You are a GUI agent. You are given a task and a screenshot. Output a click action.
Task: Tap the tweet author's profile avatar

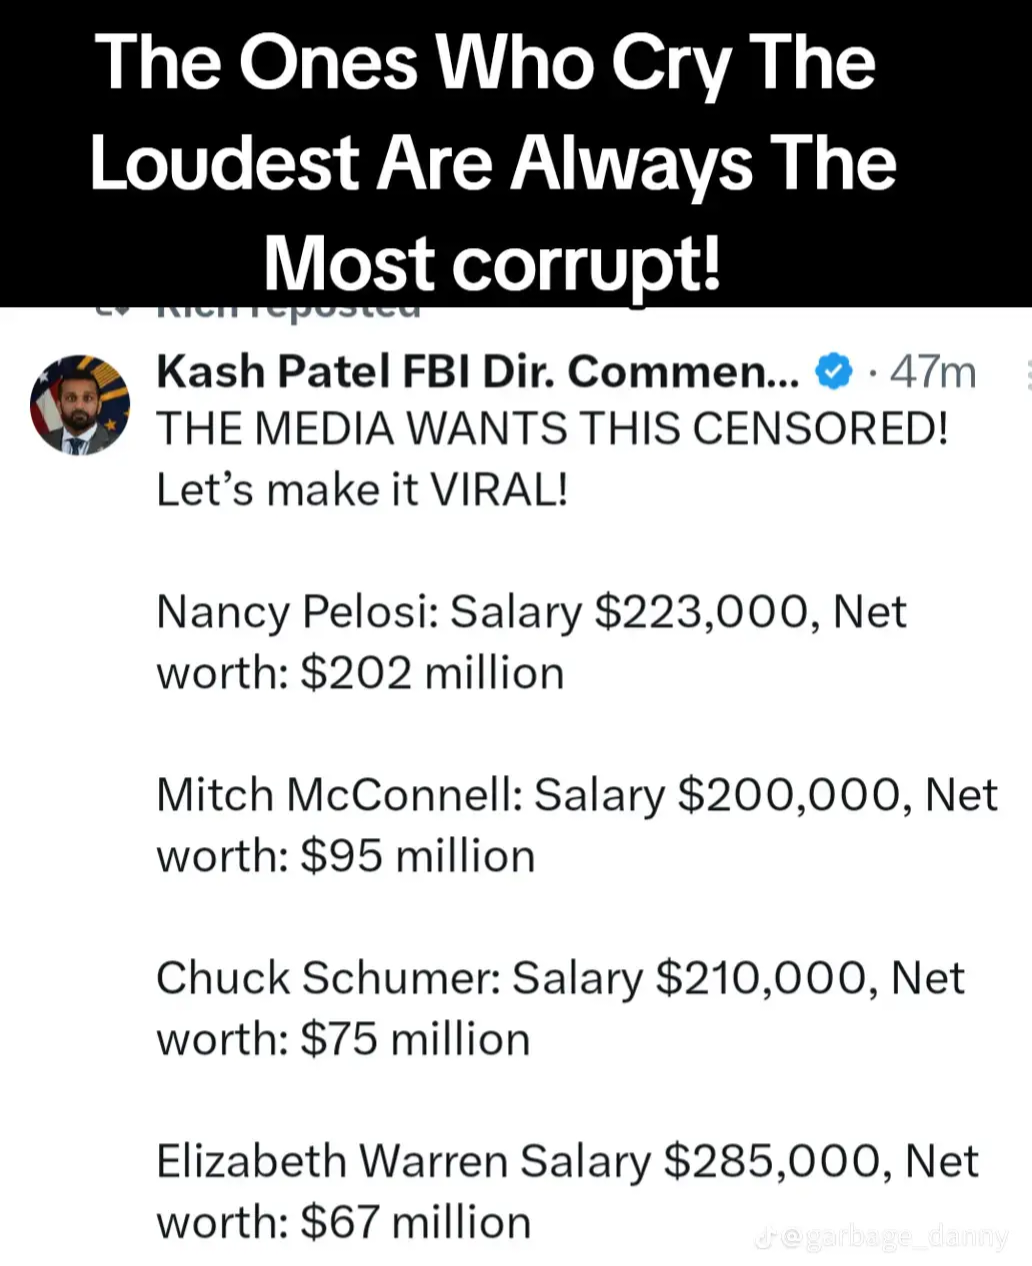80,404
